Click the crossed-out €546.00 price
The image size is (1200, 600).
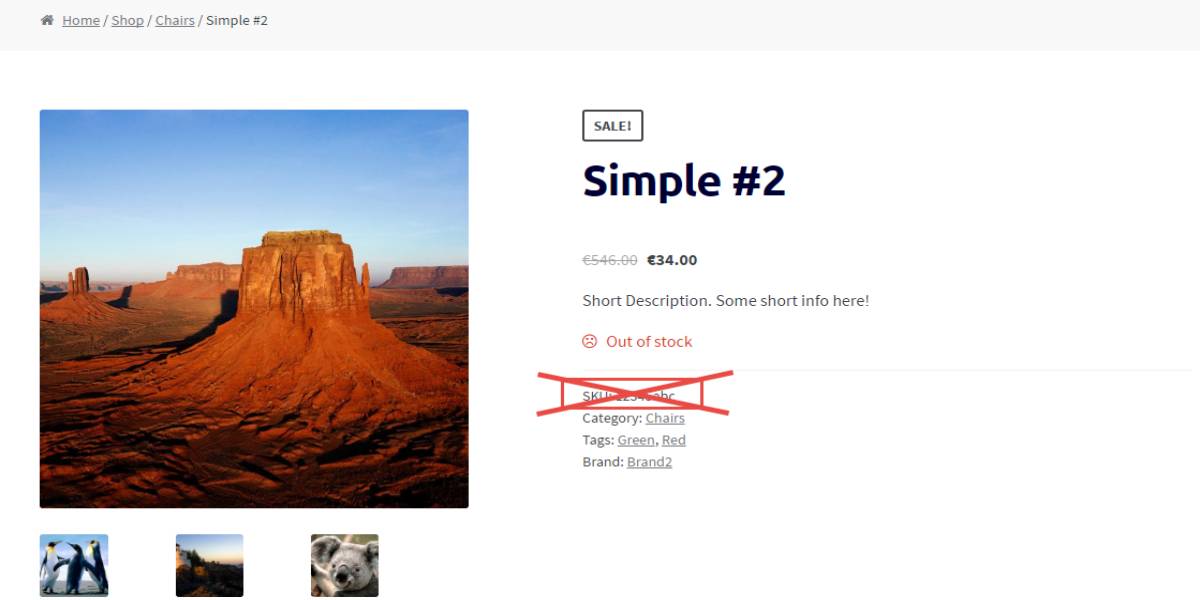point(610,260)
